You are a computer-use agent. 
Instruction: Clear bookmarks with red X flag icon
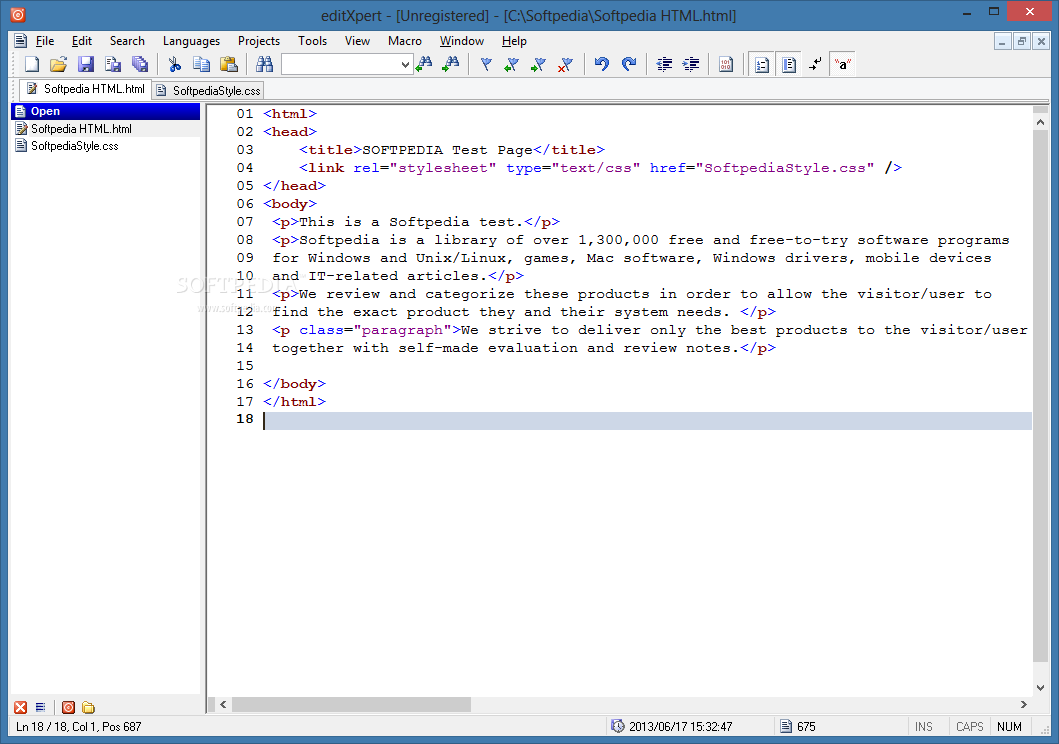click(565, 64)
